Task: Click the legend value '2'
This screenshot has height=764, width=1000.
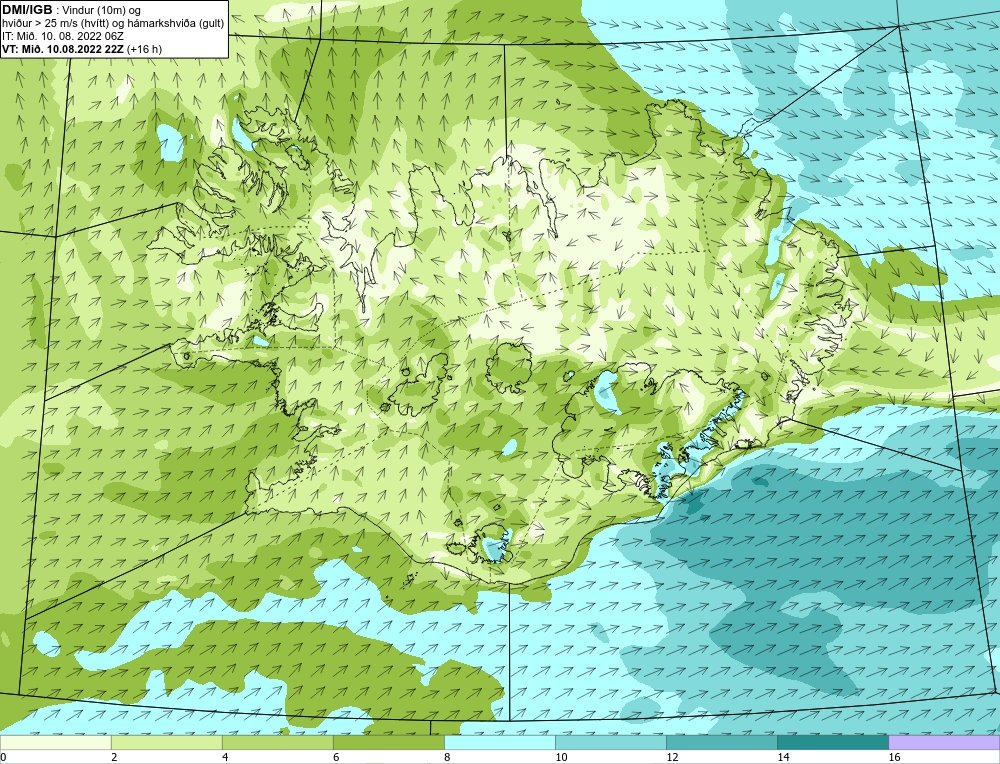Action: pyautogui.click(x=114, y=757)
